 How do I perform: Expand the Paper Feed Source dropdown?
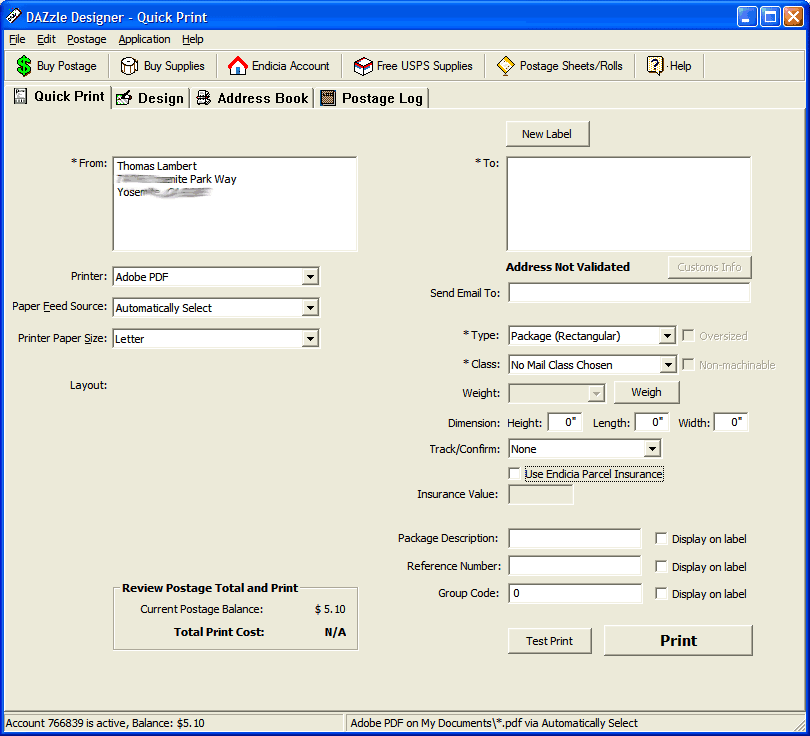click(310, 308)
